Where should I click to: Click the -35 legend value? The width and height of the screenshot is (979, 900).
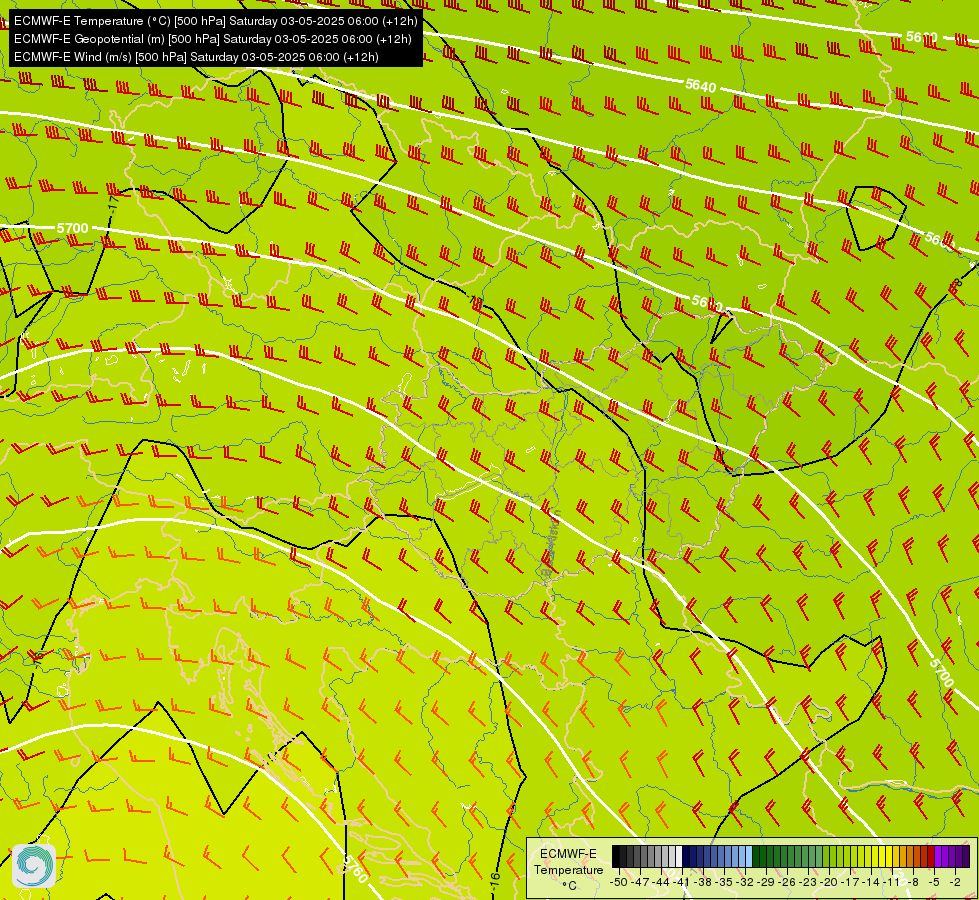pos(724,882)
